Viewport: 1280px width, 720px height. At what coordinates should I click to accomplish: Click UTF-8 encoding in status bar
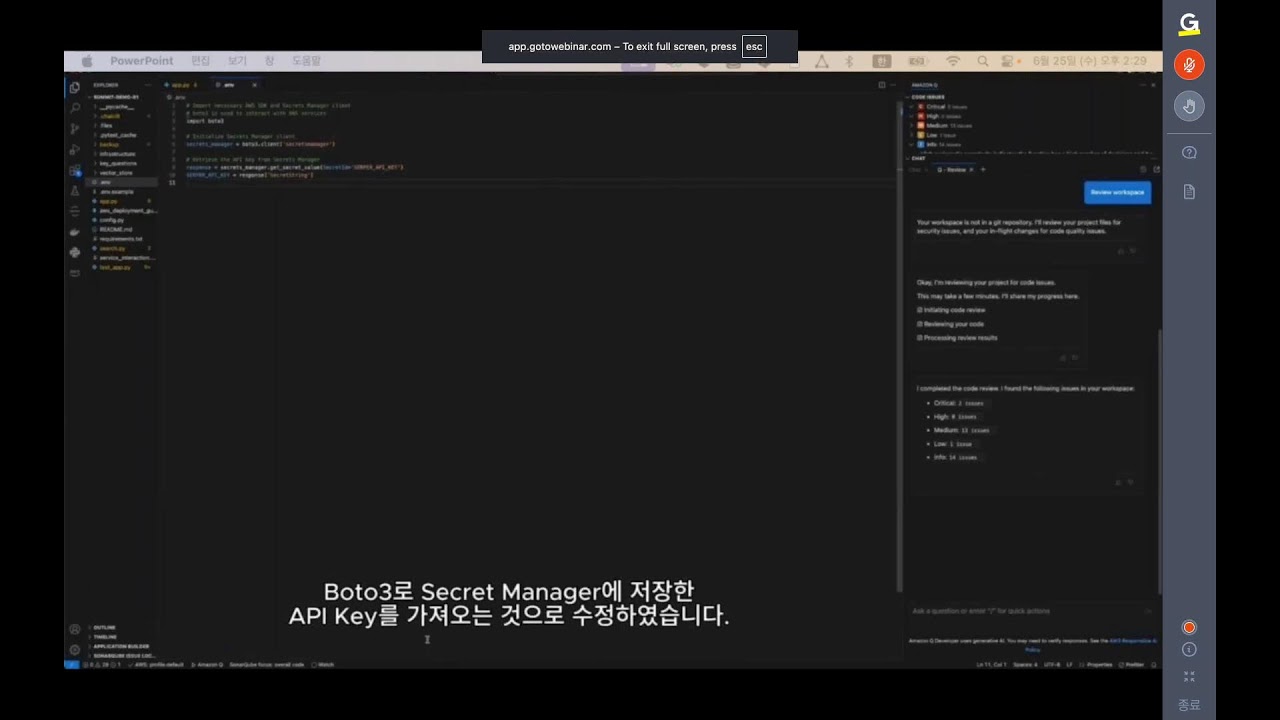coord(1052,664)
